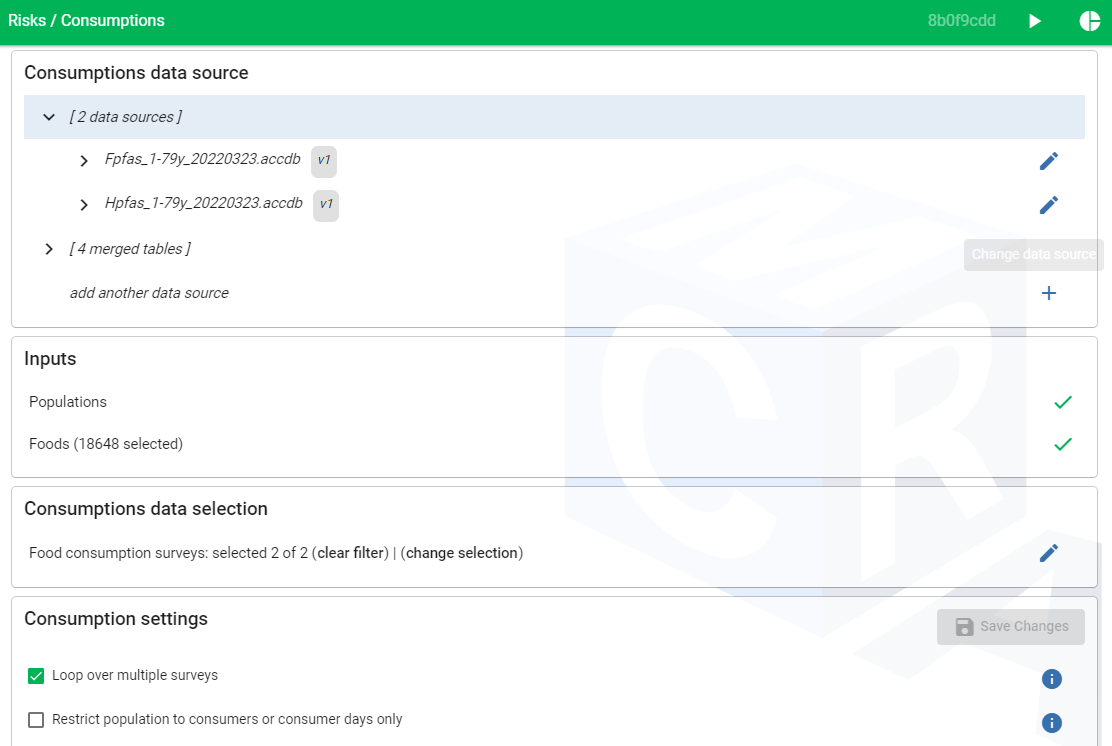Expand the Hpfas_1-79y_20220323.accdb entry

(x=84, y=205)
